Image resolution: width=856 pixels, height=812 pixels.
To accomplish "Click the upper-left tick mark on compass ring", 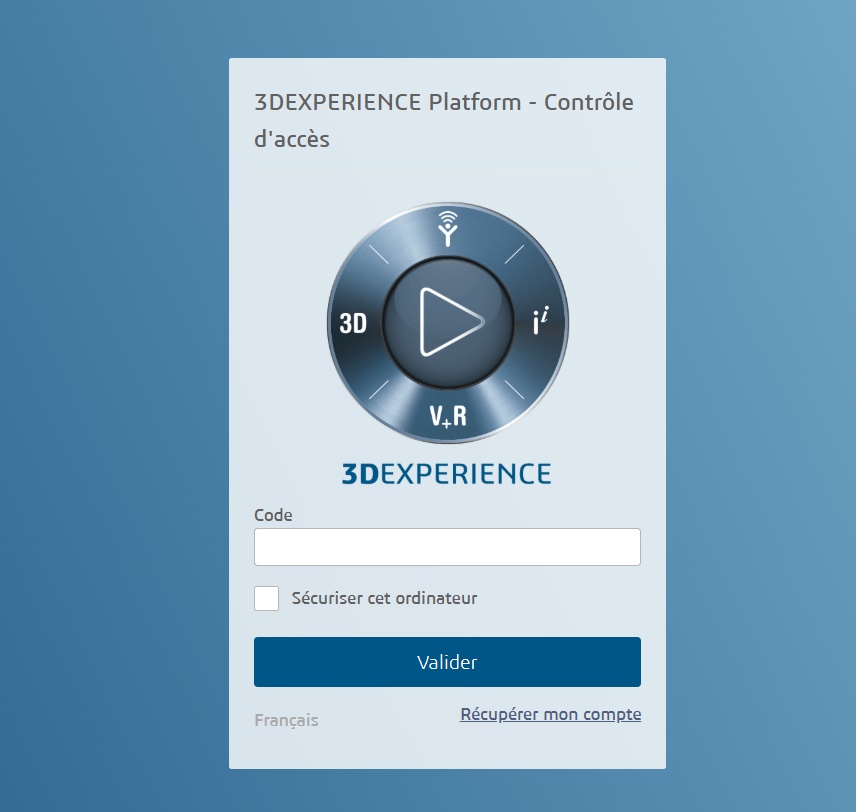I will 379,254.
